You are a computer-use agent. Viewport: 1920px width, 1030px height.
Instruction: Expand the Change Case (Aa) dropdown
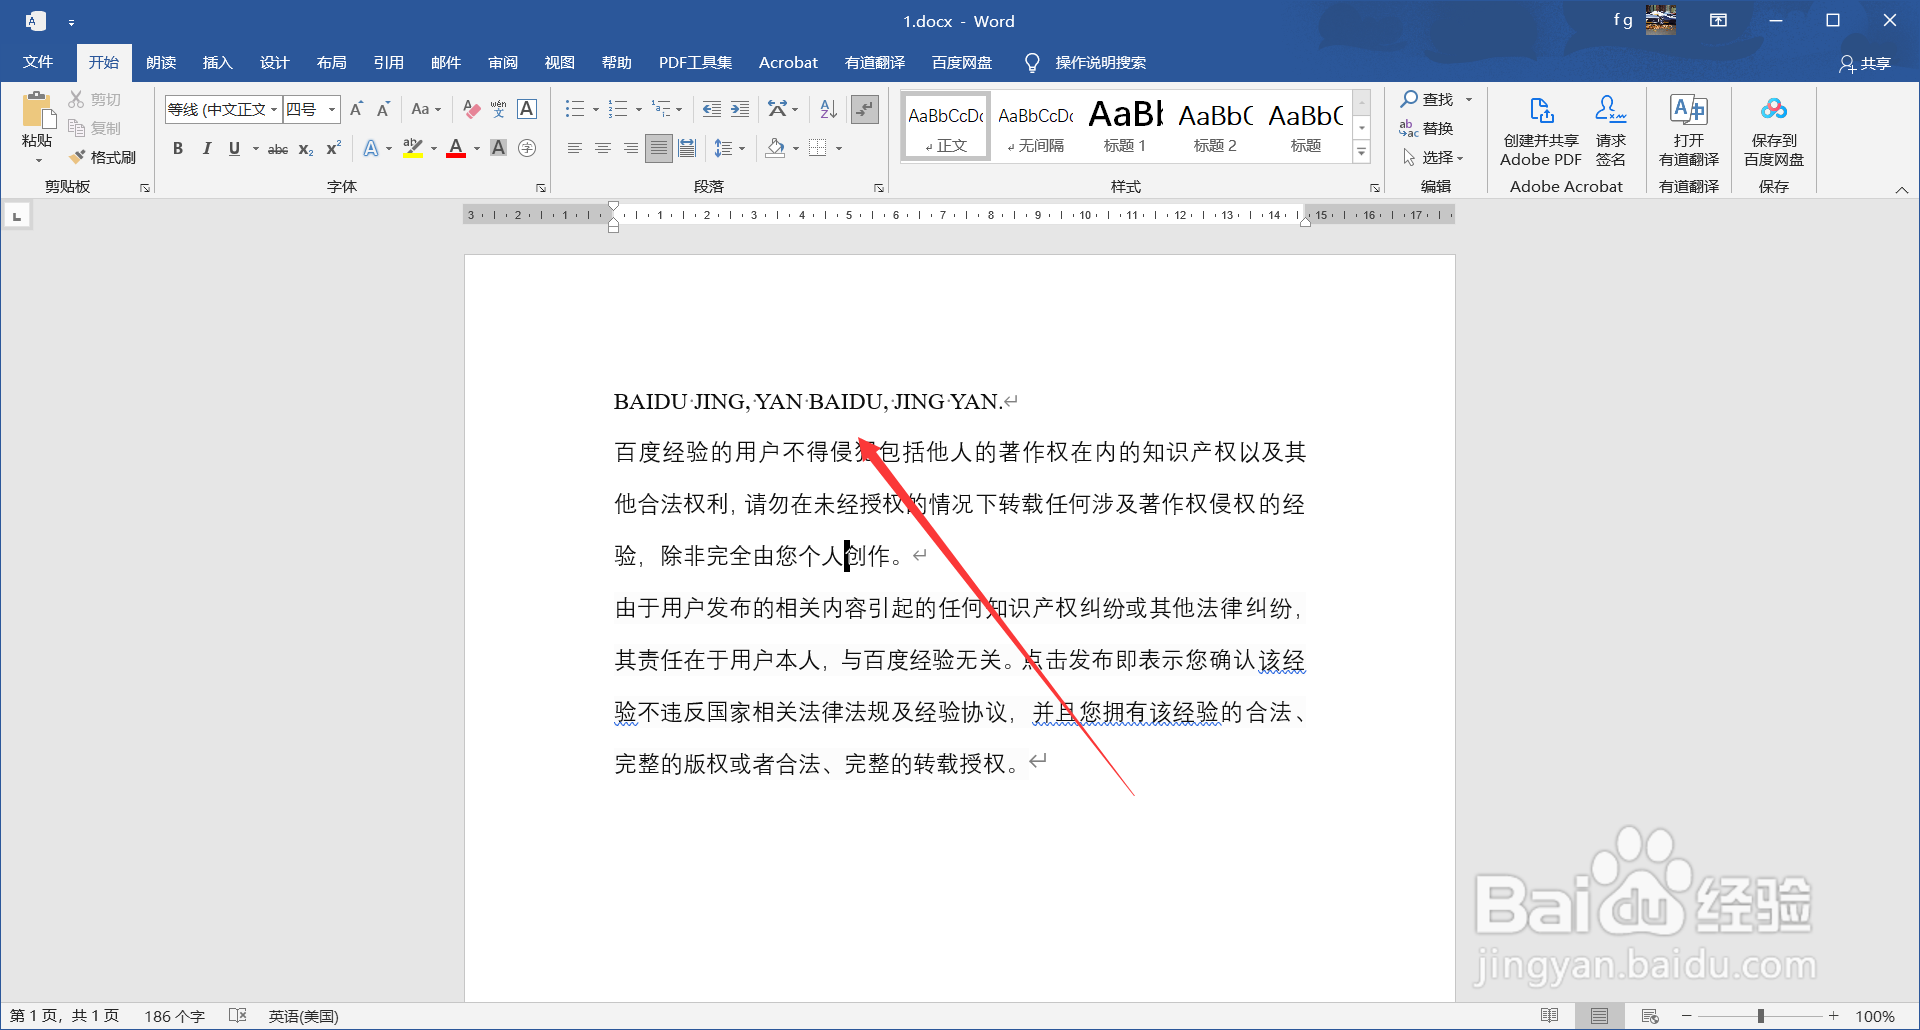click(437, 109)
